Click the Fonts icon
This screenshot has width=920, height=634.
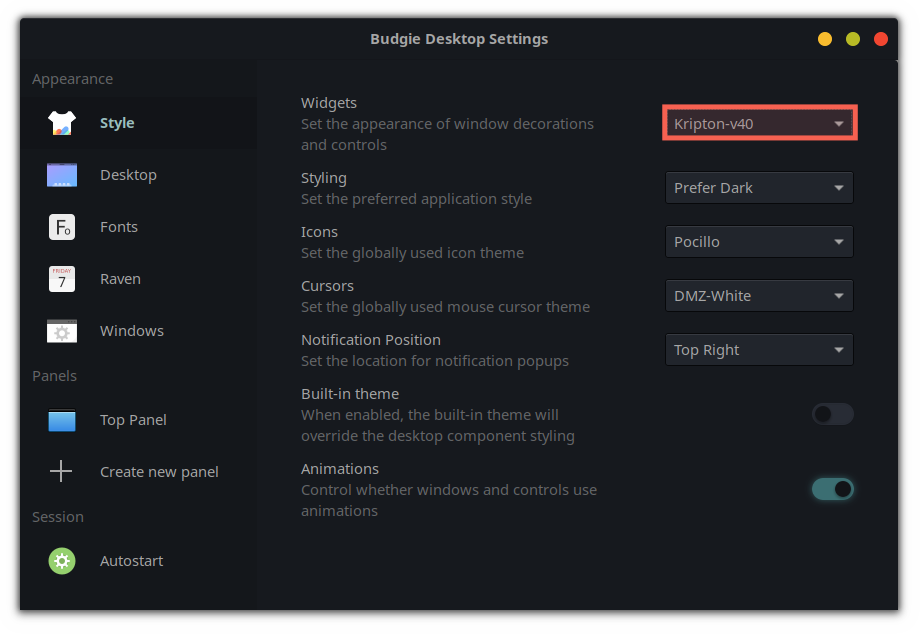coord(62,227)
